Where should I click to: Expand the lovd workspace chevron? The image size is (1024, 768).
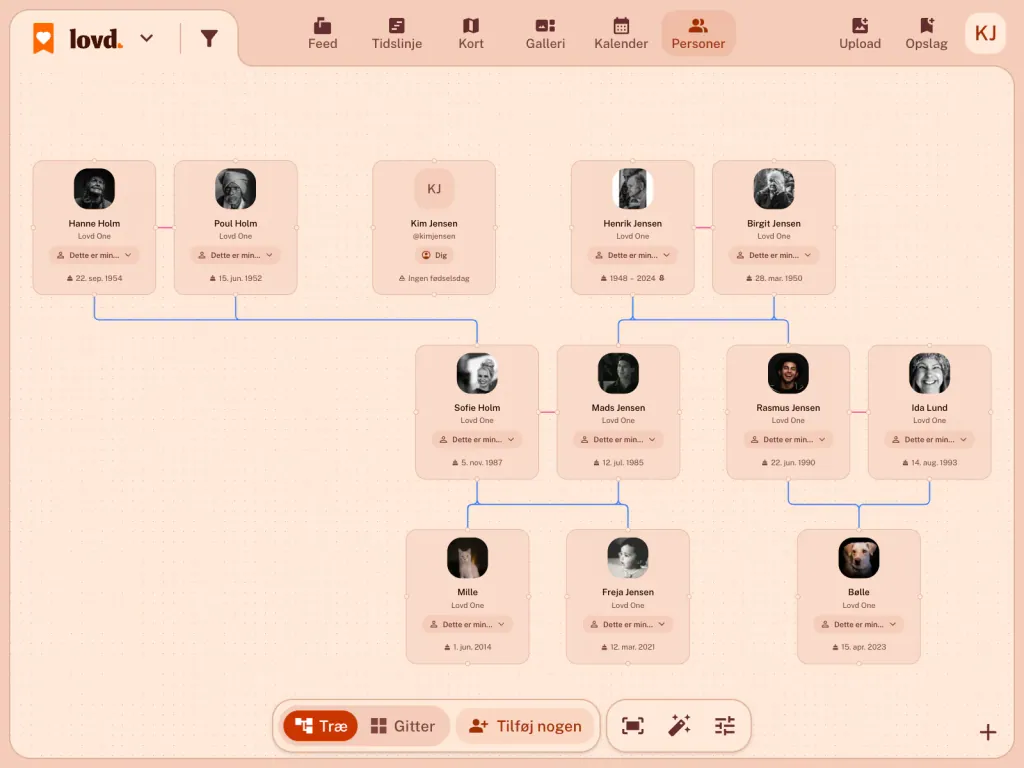click(147, 39)
